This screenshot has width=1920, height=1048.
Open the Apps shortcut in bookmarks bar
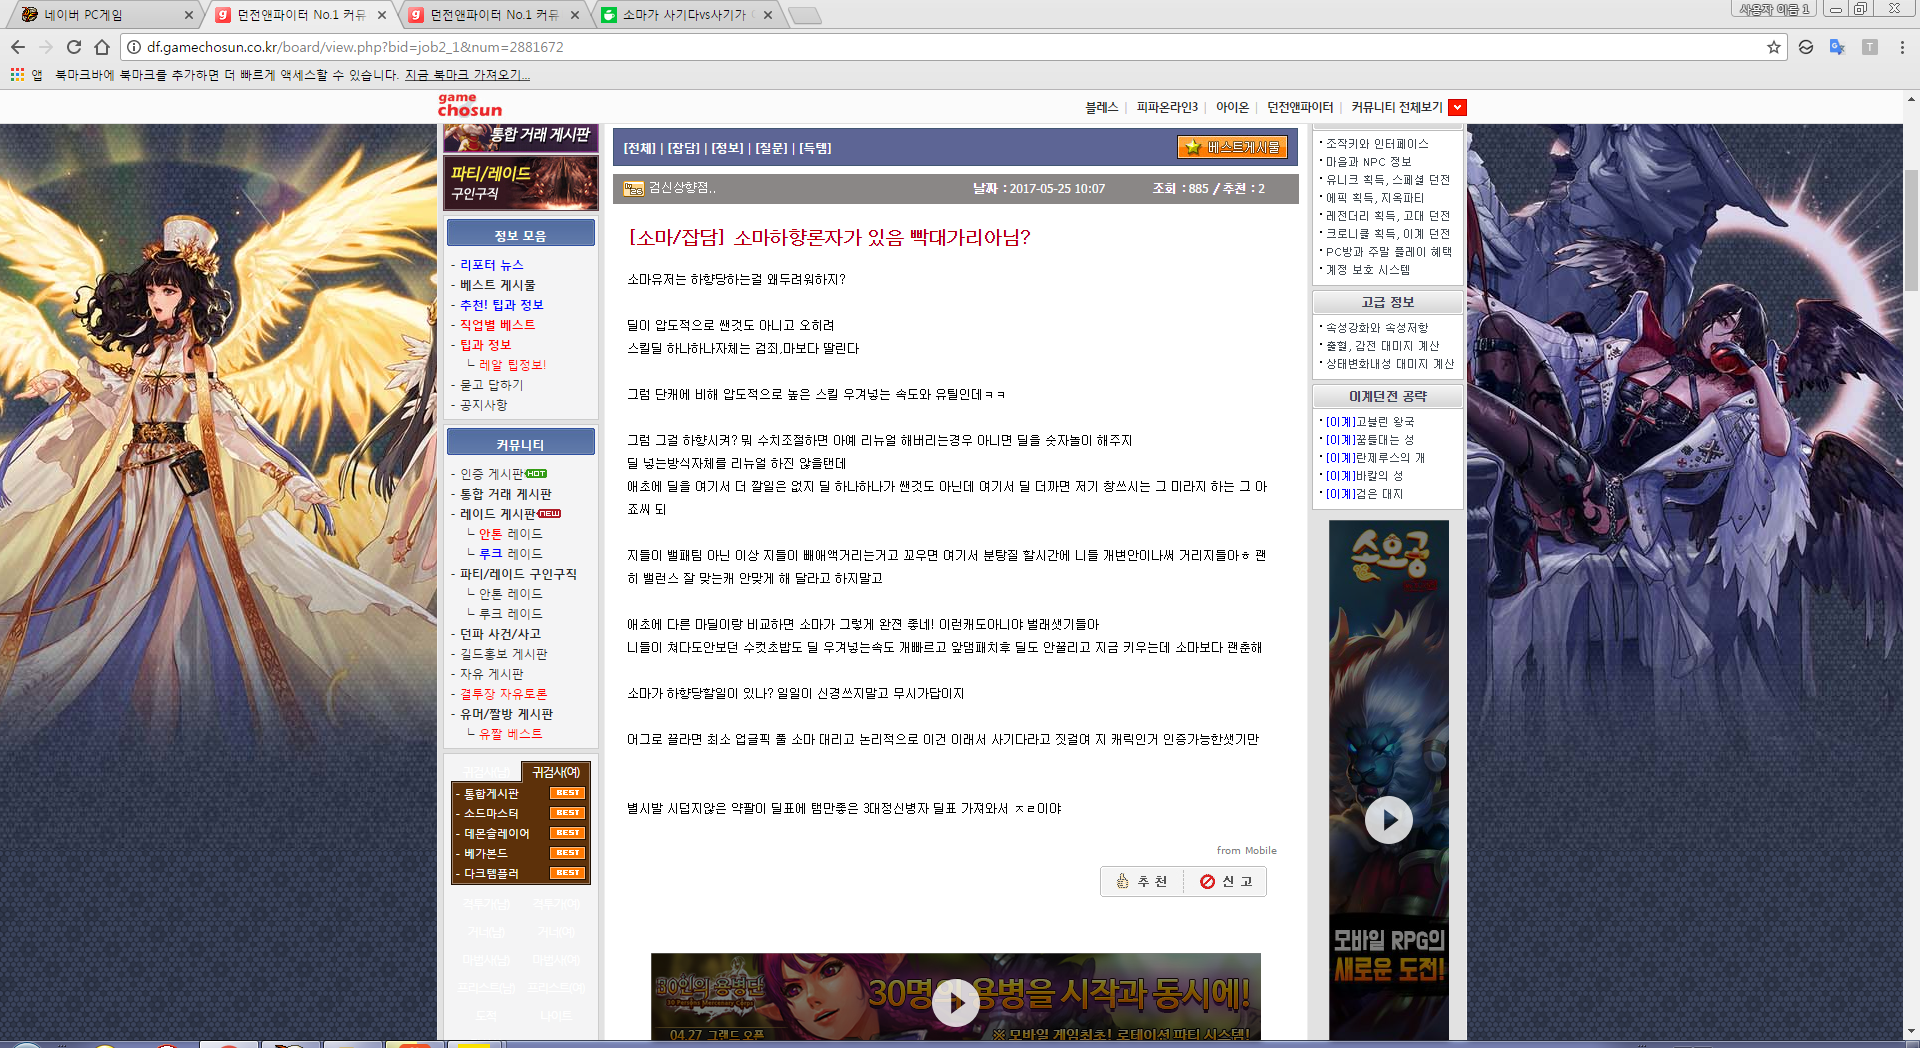[x=26, y=75]
